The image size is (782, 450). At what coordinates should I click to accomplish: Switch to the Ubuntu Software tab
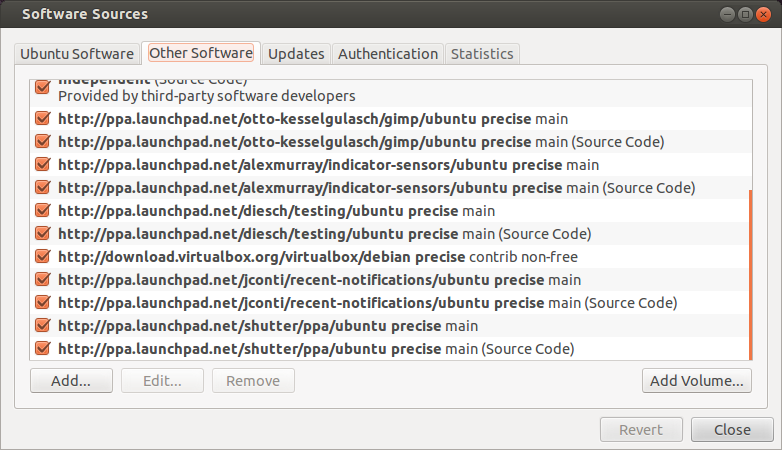(x=77, y=54)
